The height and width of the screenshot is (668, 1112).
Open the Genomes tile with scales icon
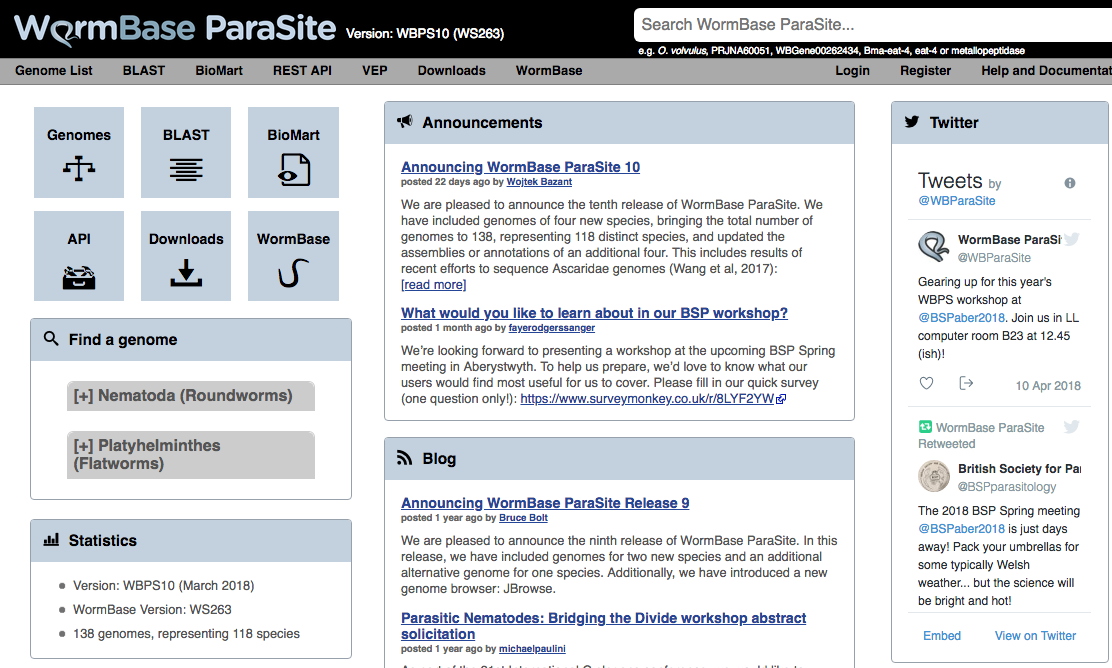tap(79, 152)
